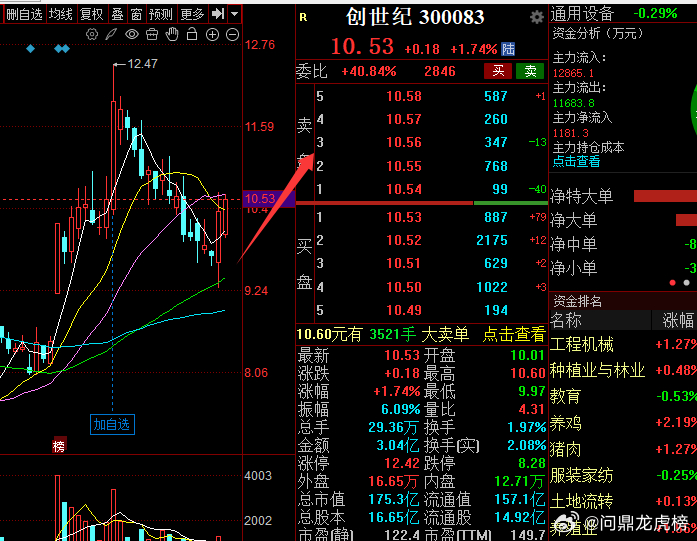697x541 pixels.
Task: Click 加自选 add to watchlist button
Action: 112,425
